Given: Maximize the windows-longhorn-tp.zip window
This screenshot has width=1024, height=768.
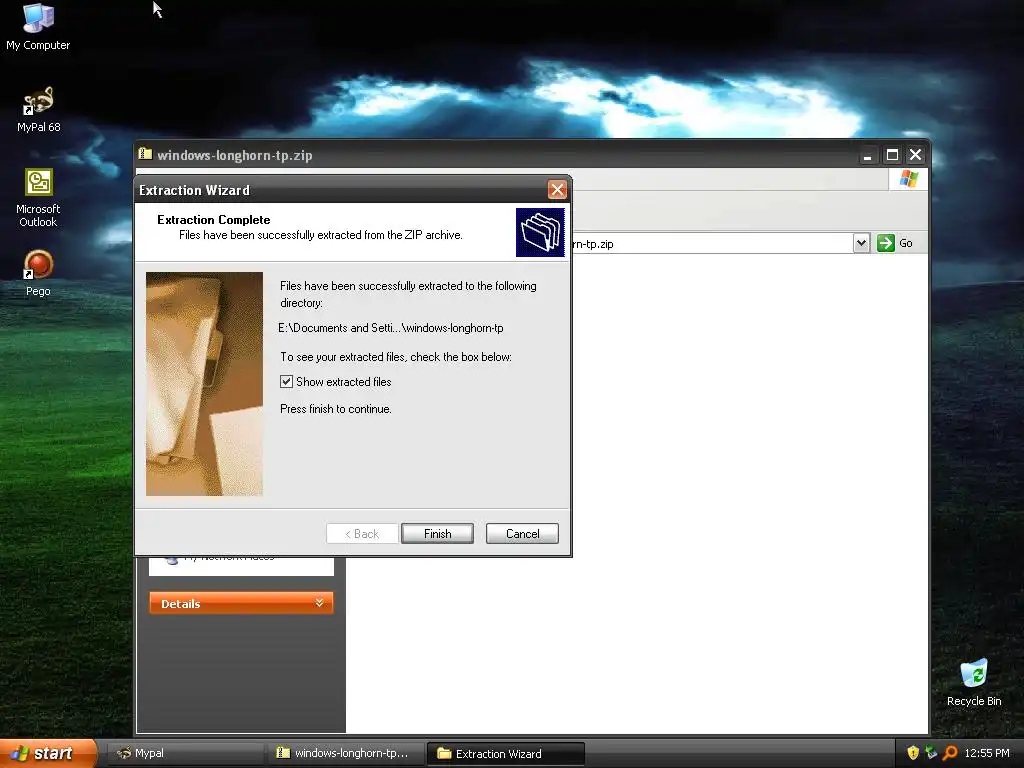Looking at the screenshot, I should [x=892, y=155].
